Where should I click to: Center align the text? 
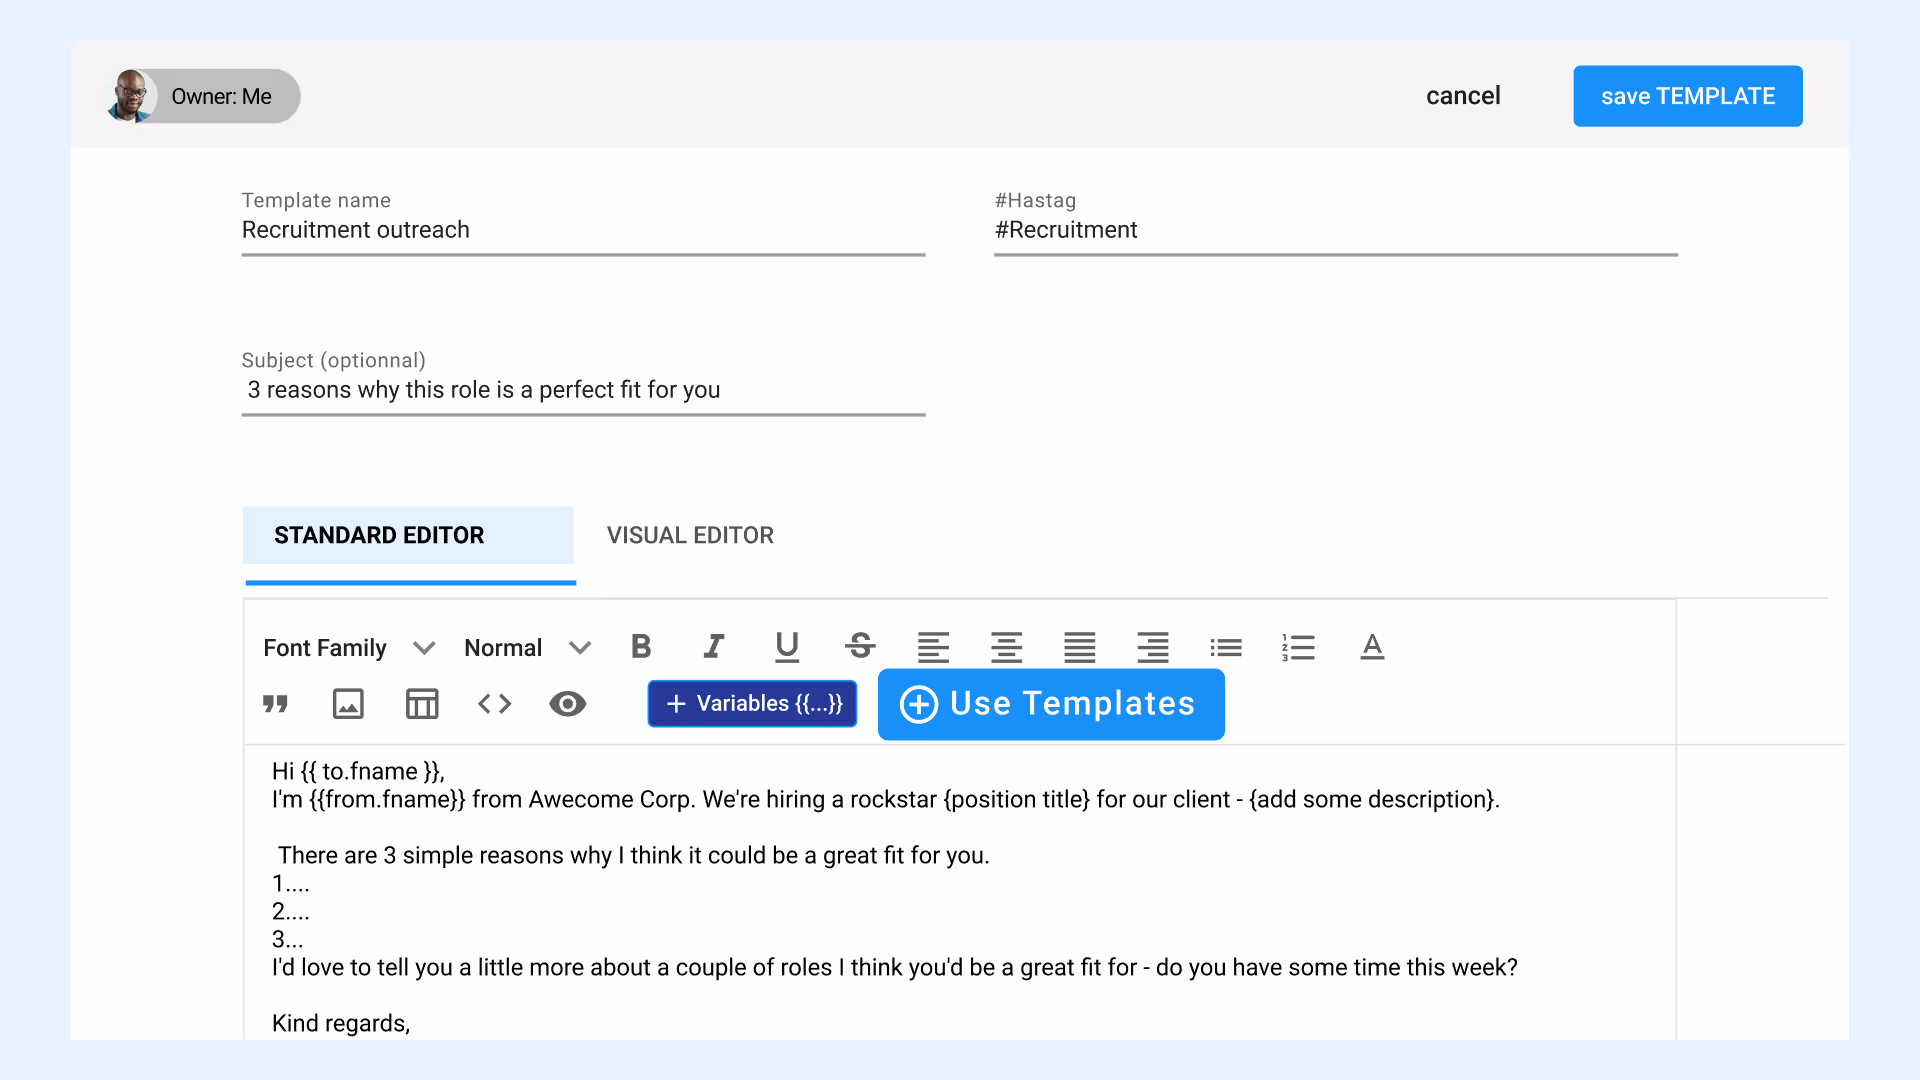[x=1006, y=648]
